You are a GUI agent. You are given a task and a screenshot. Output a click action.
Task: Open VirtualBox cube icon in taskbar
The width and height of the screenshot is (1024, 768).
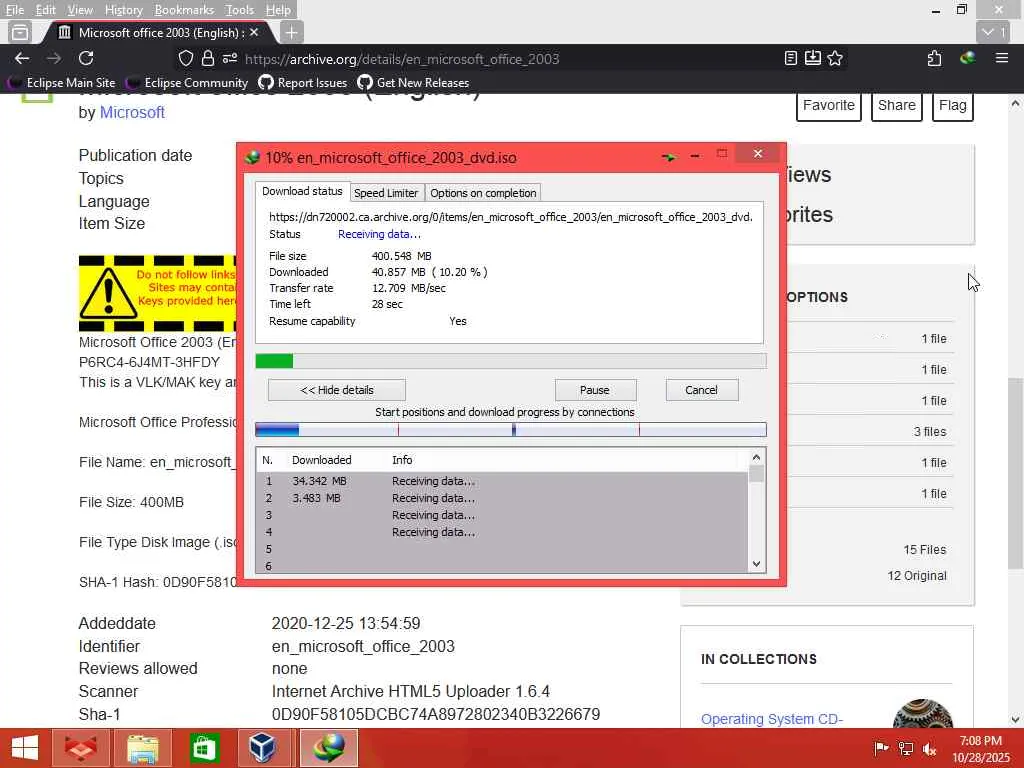click(x=263, y=748)
